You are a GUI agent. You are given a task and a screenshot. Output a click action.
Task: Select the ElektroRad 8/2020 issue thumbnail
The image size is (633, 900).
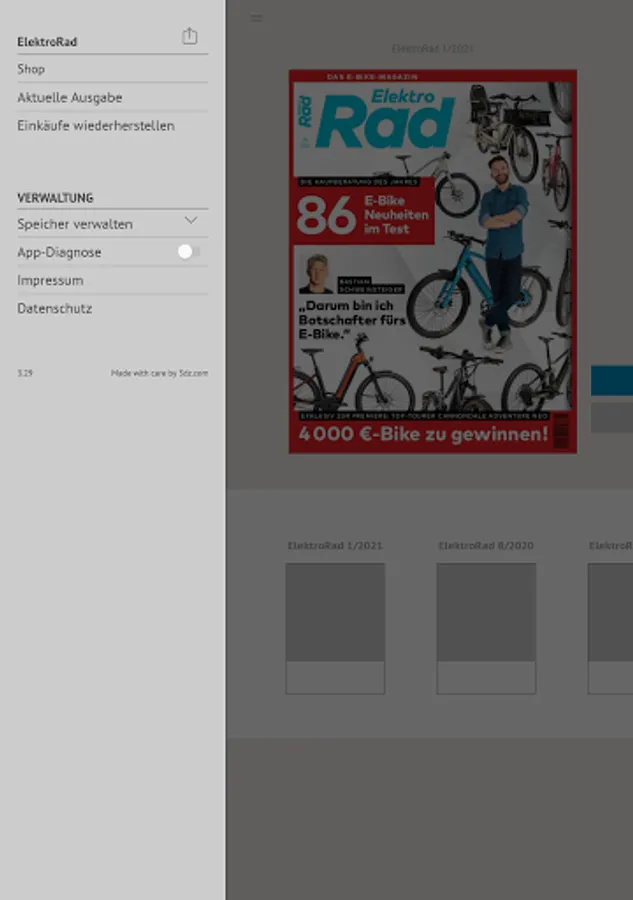[486, 629]
